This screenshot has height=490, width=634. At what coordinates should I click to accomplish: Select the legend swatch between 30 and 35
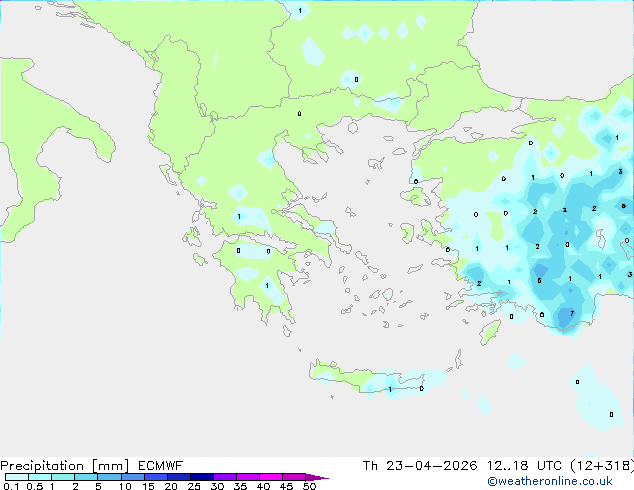click(x=225, y=477)
